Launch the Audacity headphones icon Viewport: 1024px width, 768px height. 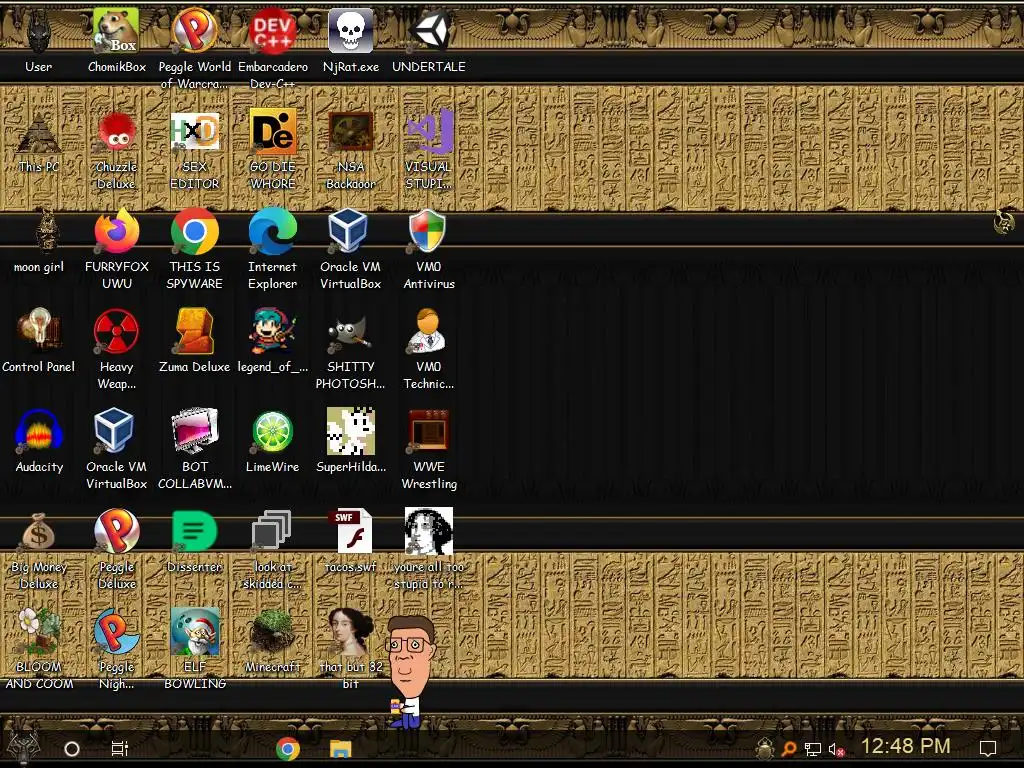coord(39,432)
